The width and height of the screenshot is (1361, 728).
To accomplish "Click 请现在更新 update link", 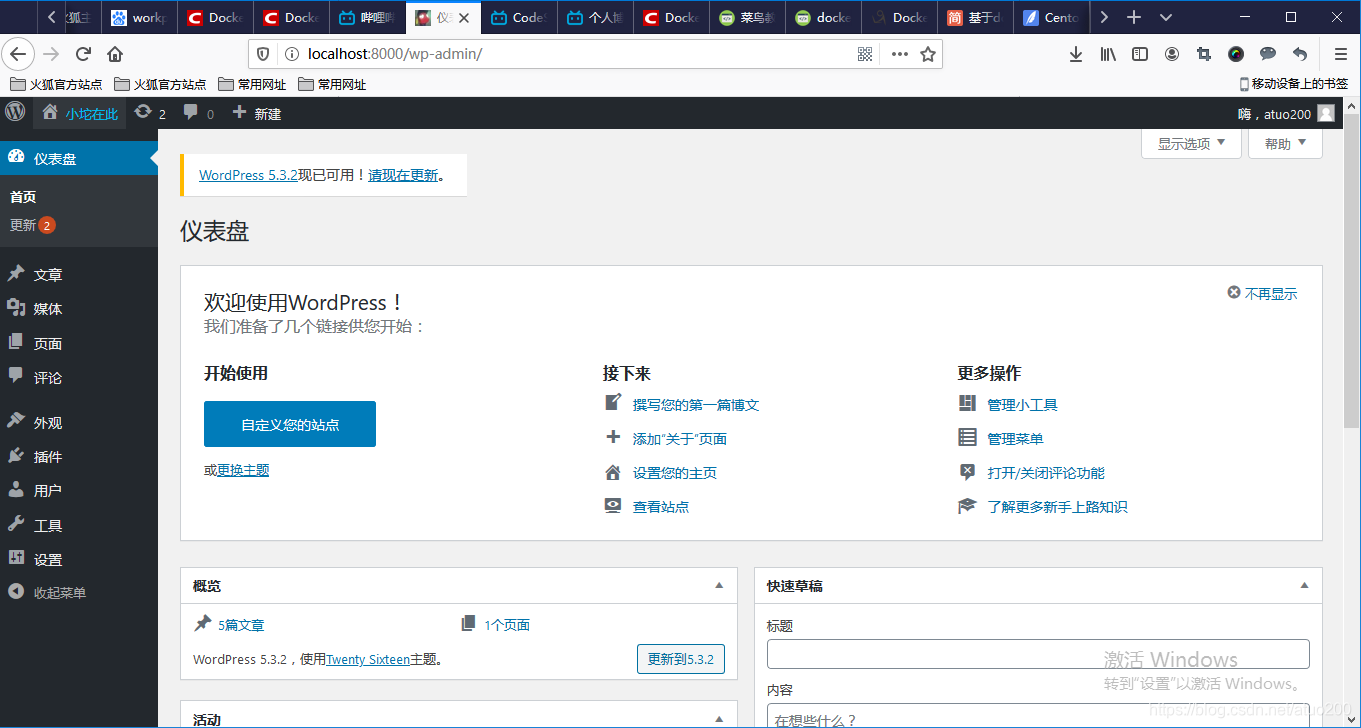I will (403, 175).
